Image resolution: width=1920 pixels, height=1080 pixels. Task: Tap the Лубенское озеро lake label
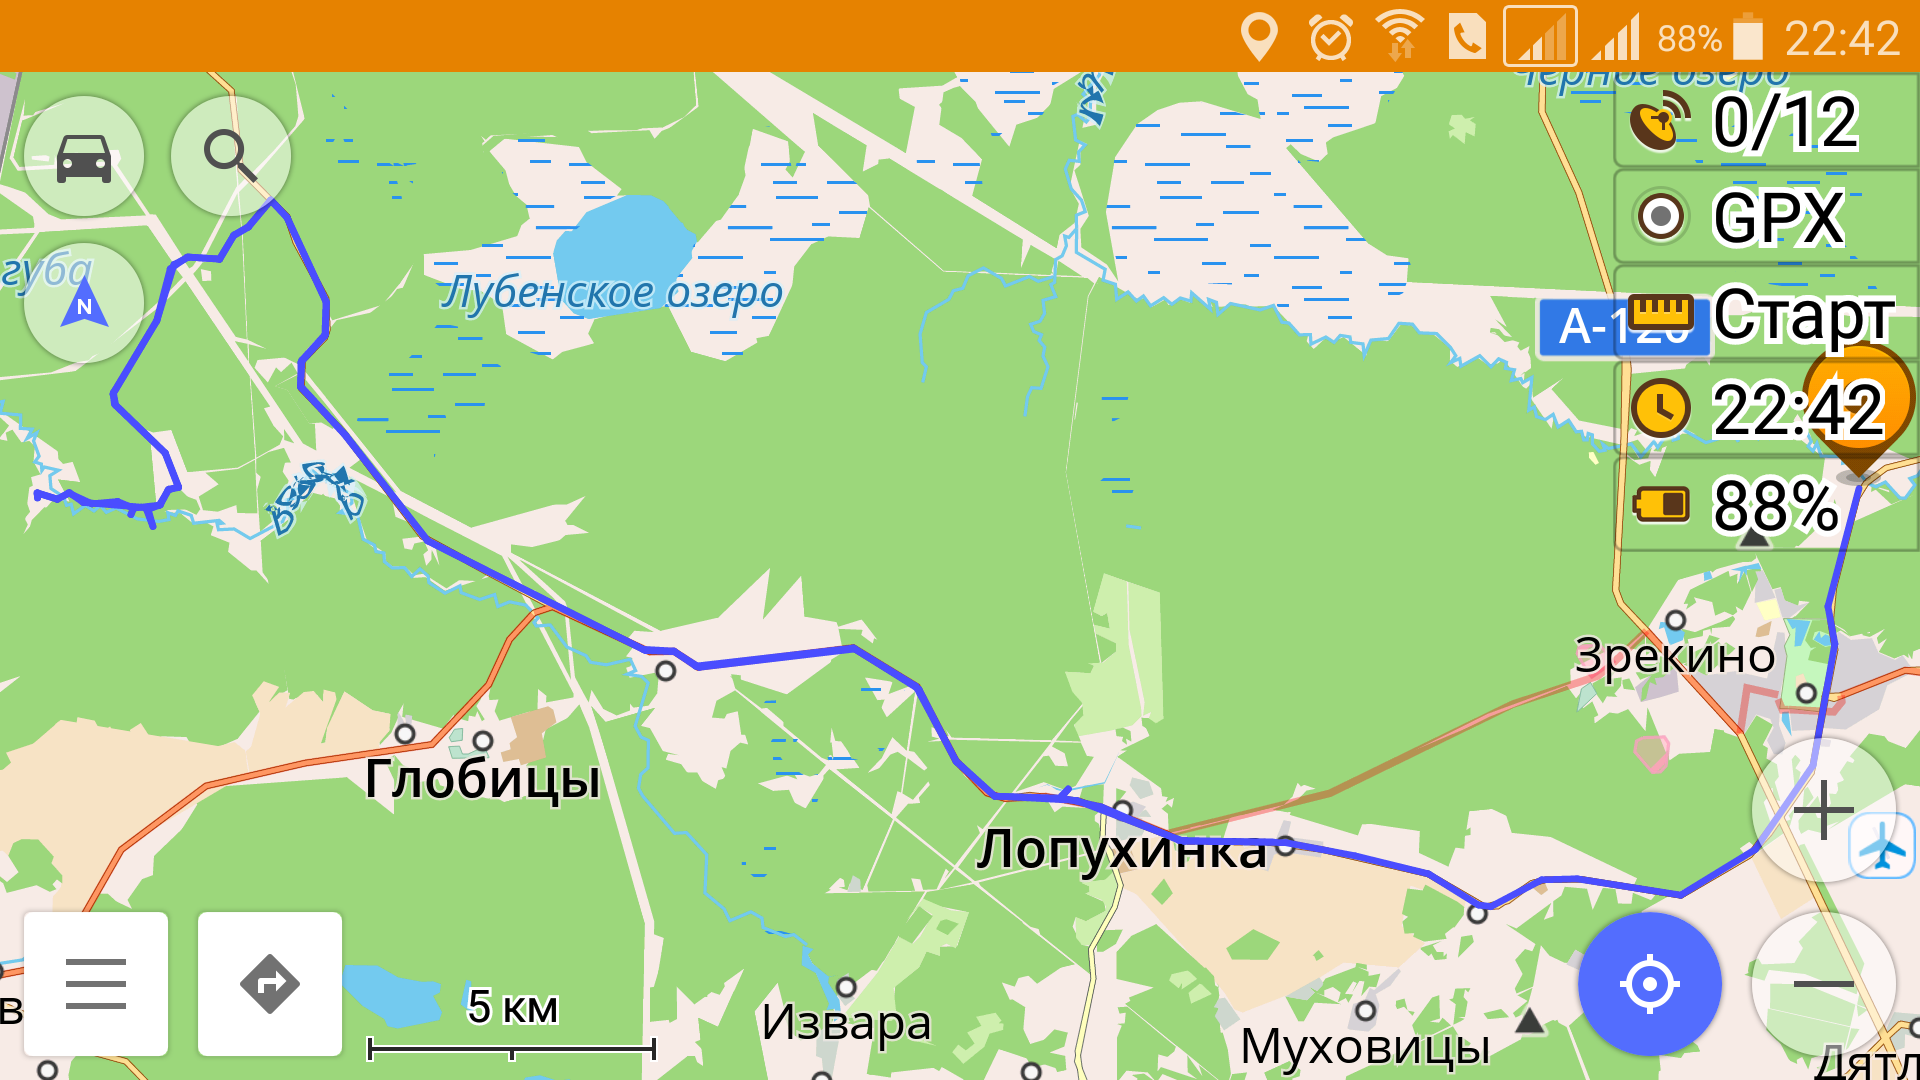click(x=612, y=293)
